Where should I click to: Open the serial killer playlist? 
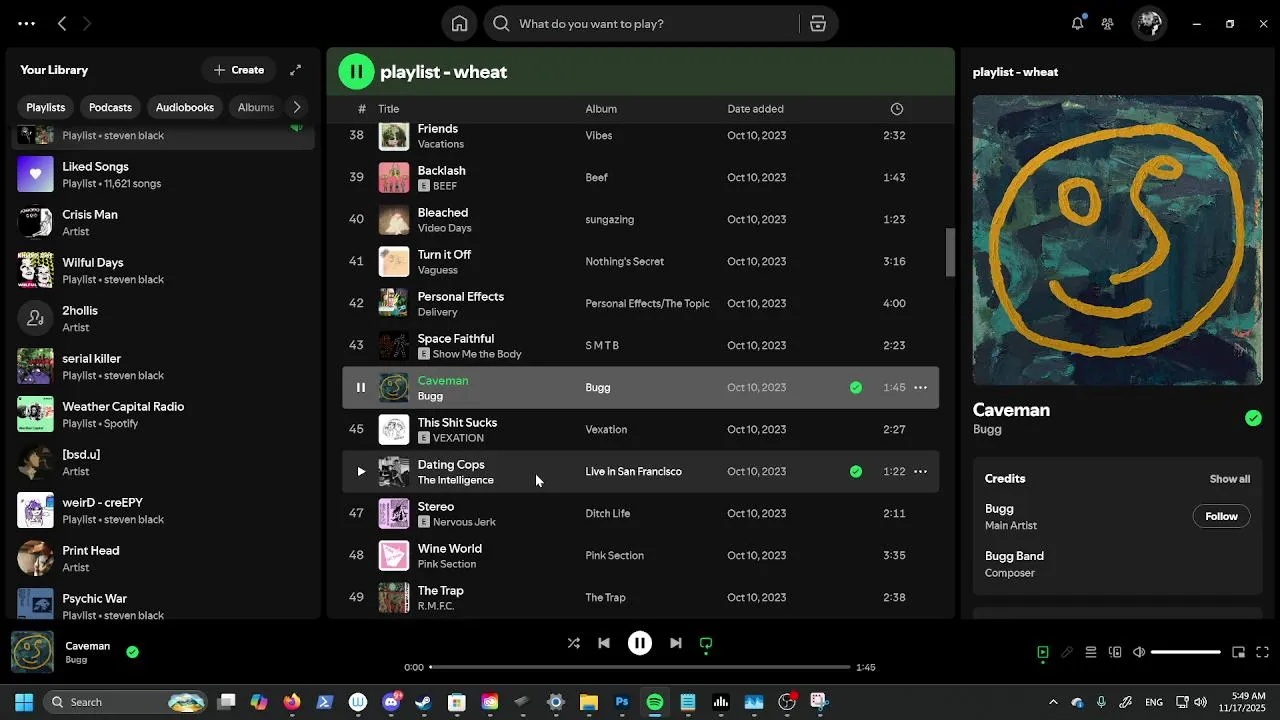coord(164,367)
